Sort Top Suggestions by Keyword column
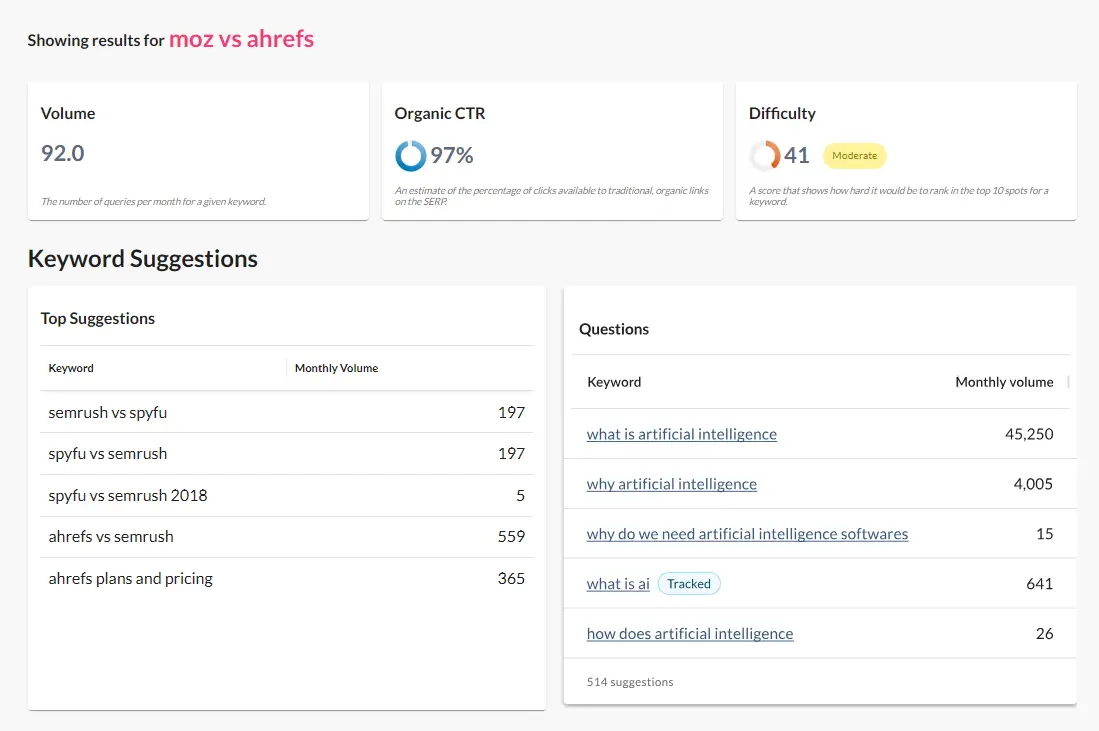The image size is (1099, 731). (71, 368)
